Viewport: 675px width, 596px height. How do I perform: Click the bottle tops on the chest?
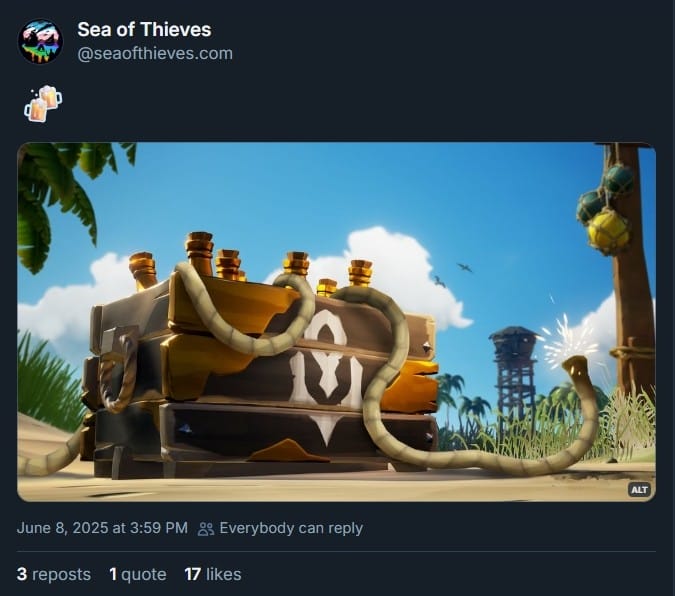click(x=251, y=263)
